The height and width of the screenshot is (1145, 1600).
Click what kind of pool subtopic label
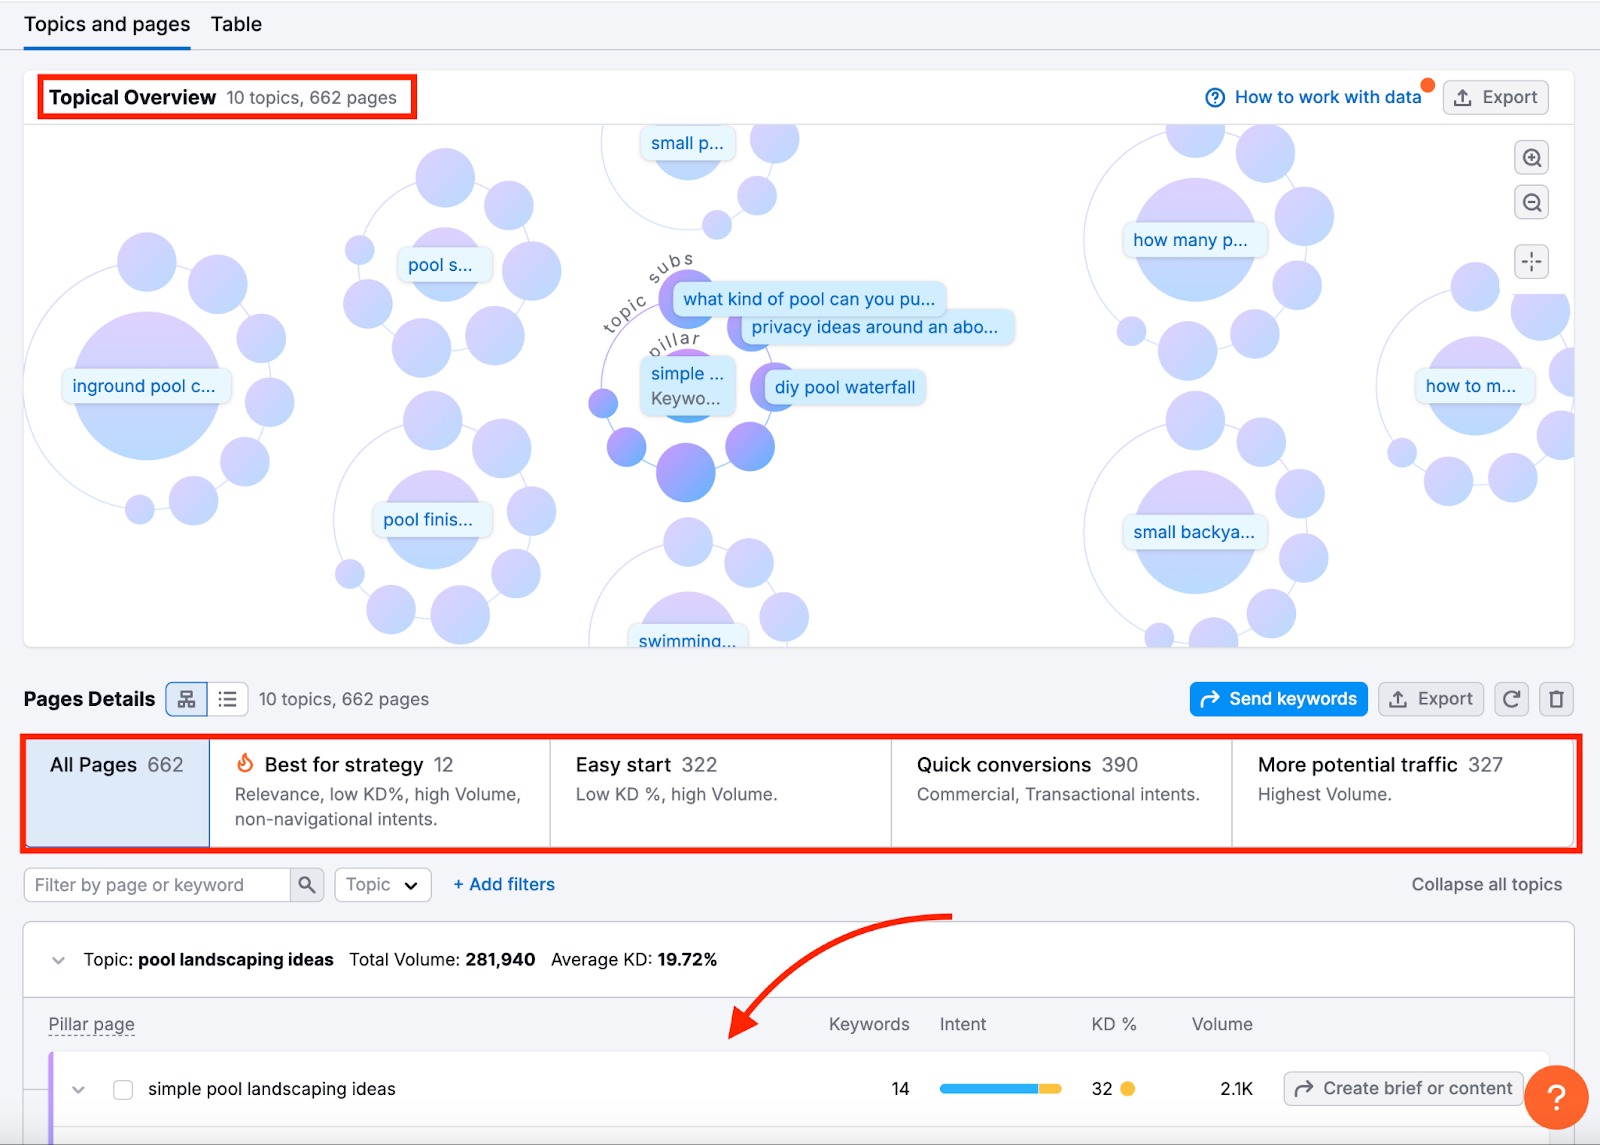pos(810,299)
